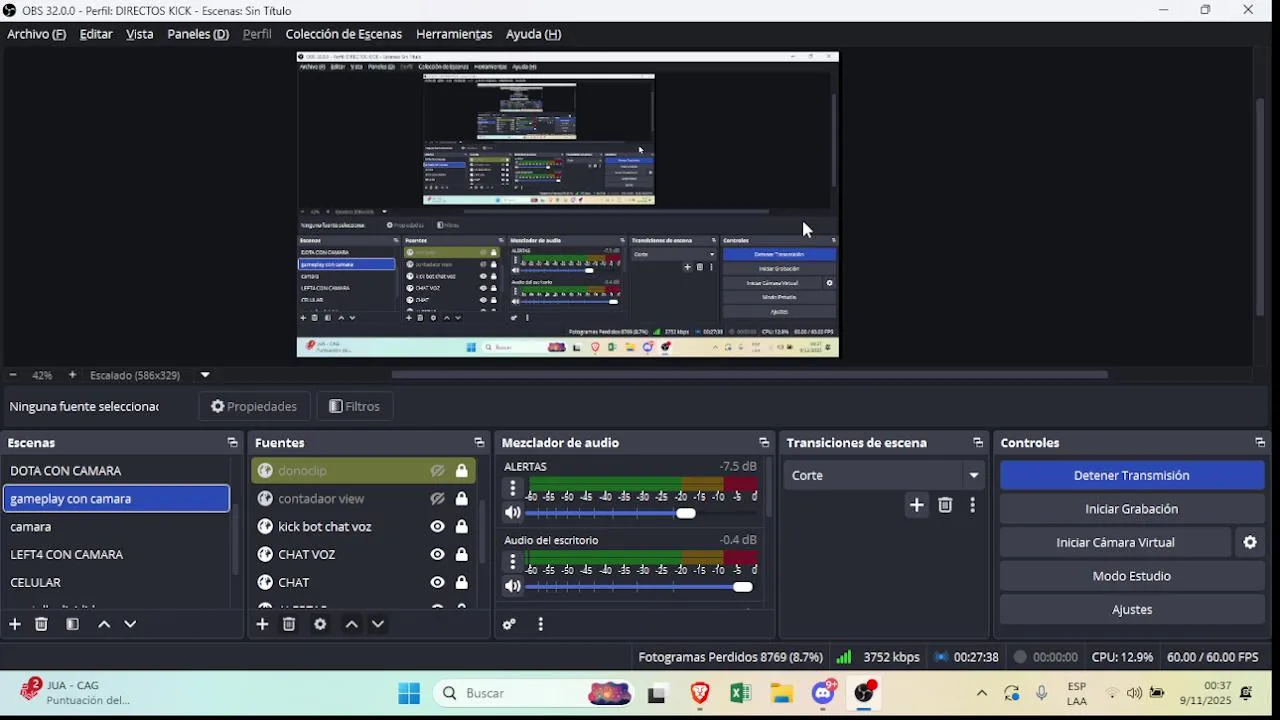
Task: Open Propiedades of selected source
Action: (254, 406)
